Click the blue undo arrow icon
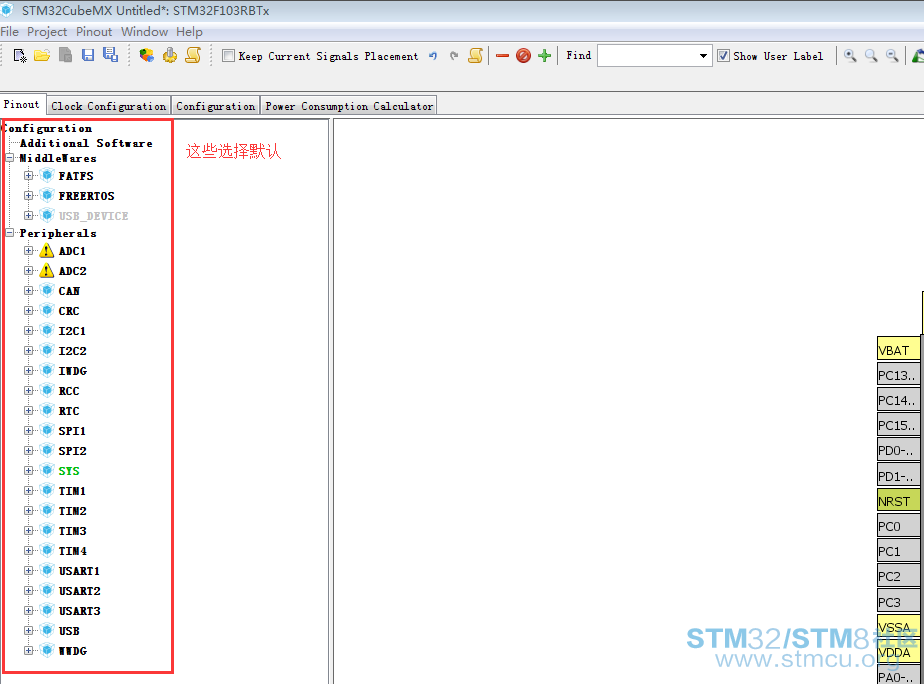 click(x=433, y=56)
